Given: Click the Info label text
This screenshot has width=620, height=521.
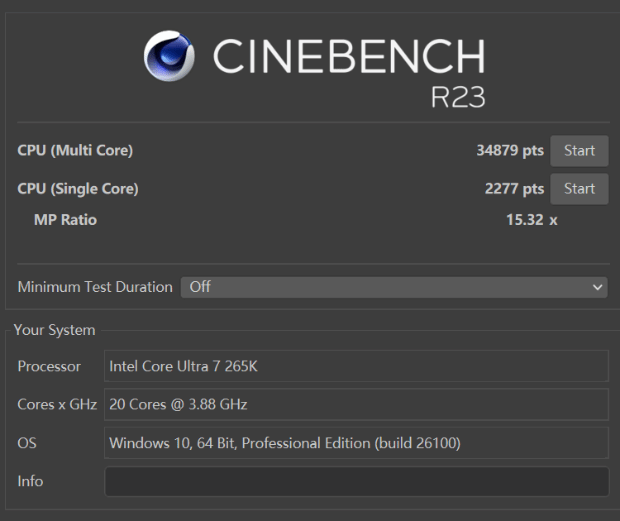Looking at the screenshot, I should coord(30,481).
